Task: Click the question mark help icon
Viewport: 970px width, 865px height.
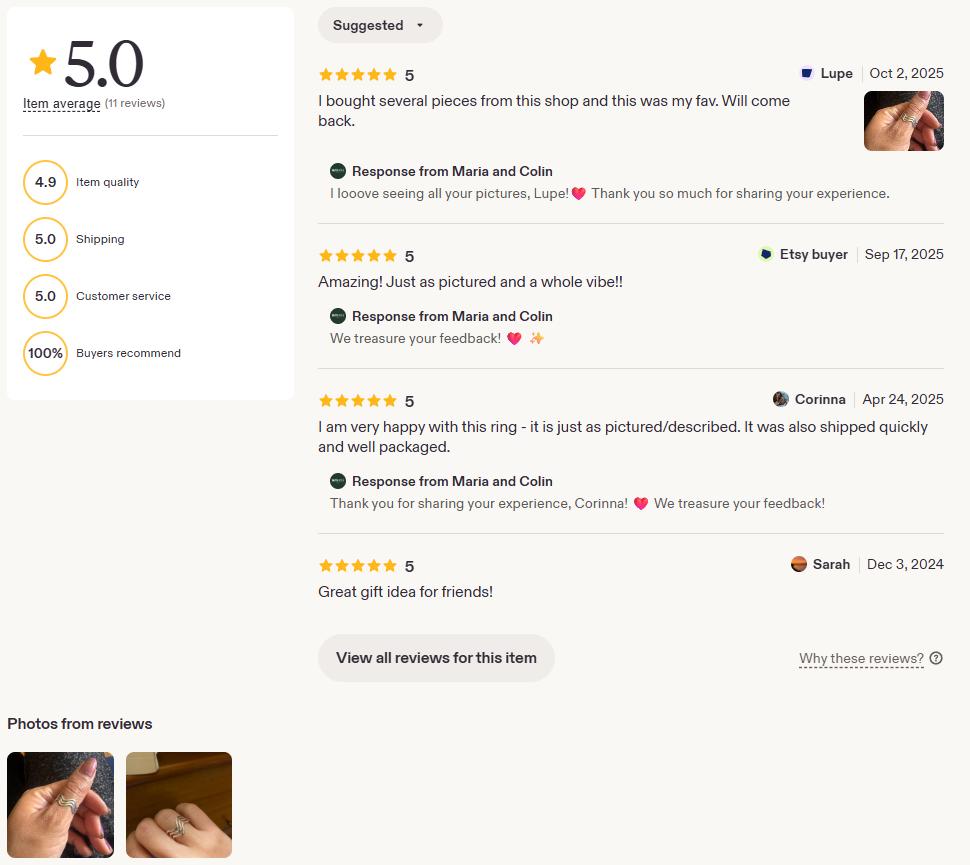Action: click(936, 658)
